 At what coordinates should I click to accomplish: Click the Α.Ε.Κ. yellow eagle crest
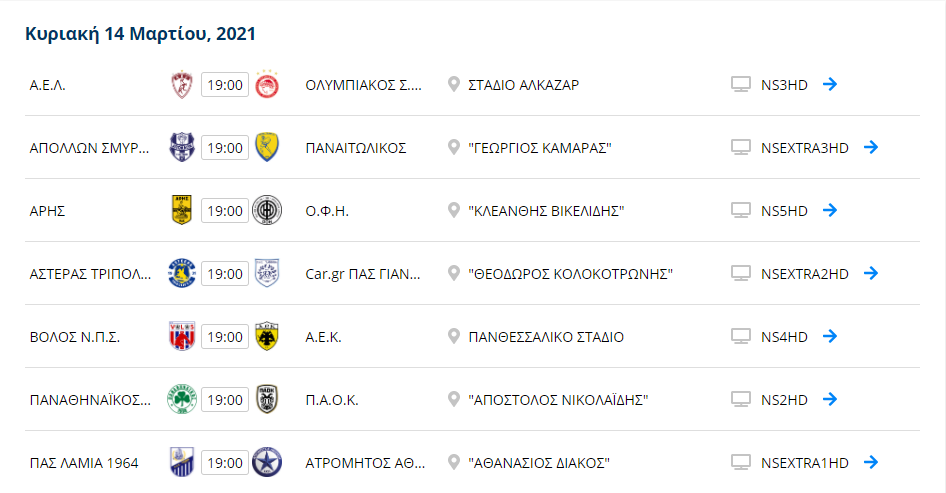pyautogui.click(x=267, y=336)
